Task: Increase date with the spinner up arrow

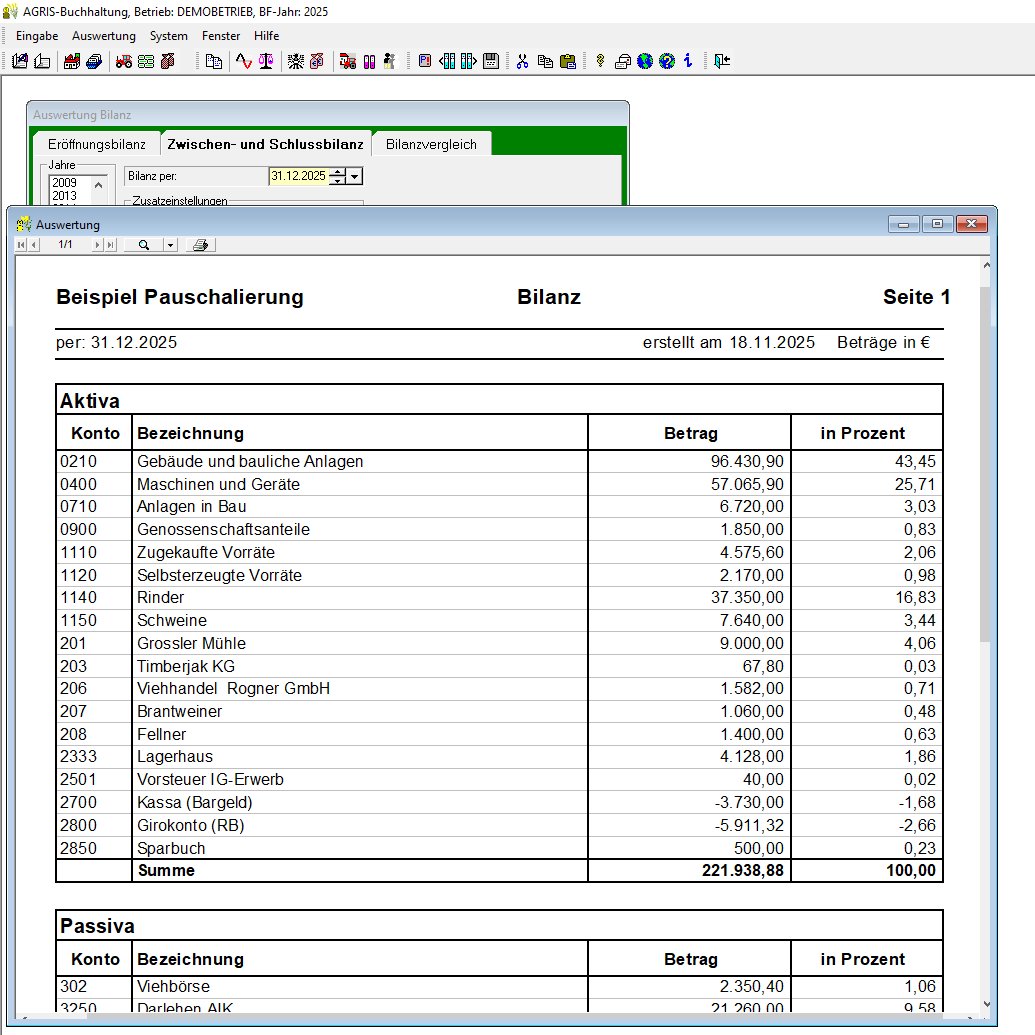Action: click(338, 172)
